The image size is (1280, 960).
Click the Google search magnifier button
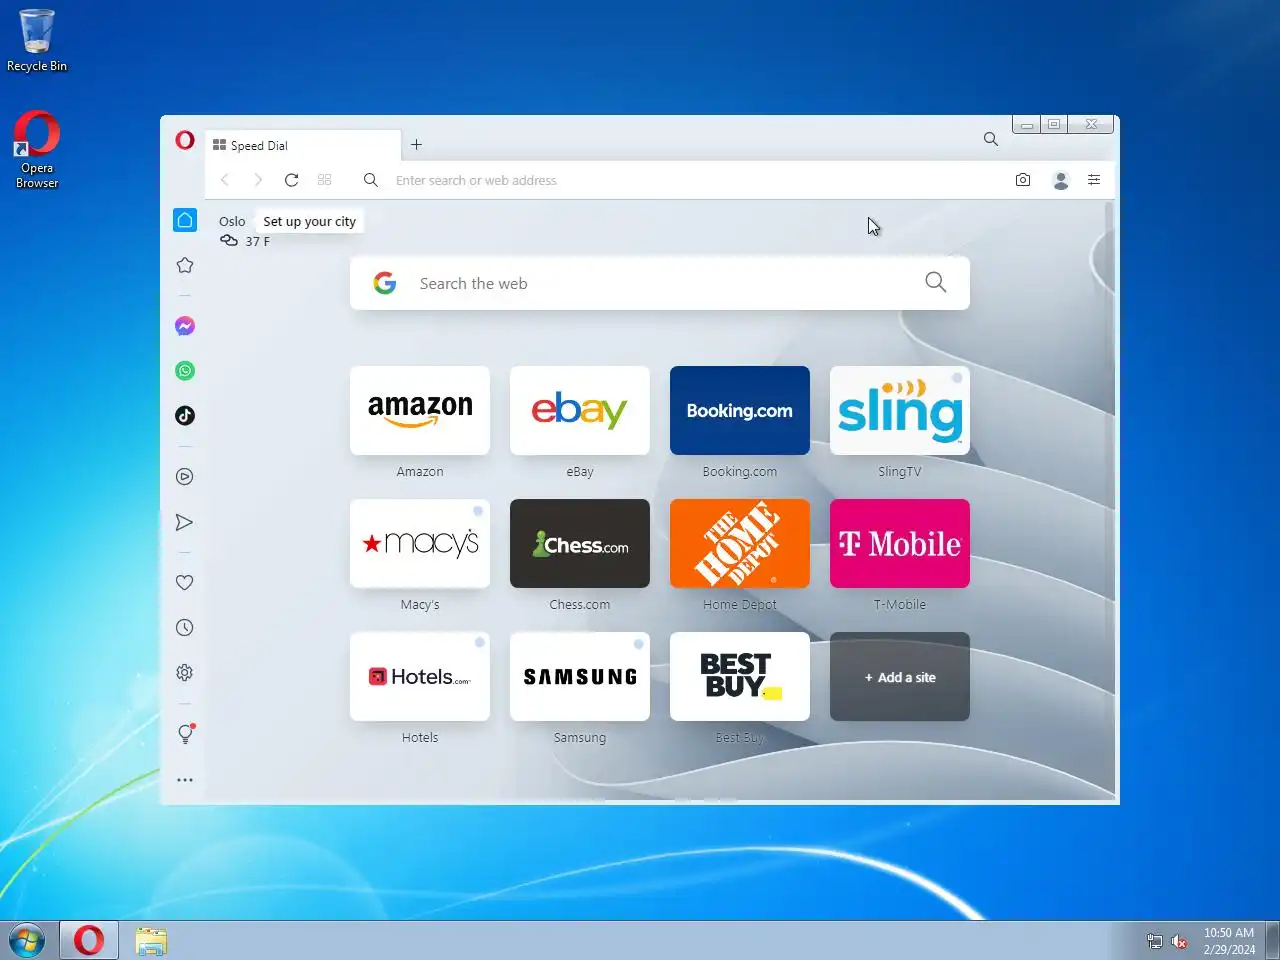point(935,283)
